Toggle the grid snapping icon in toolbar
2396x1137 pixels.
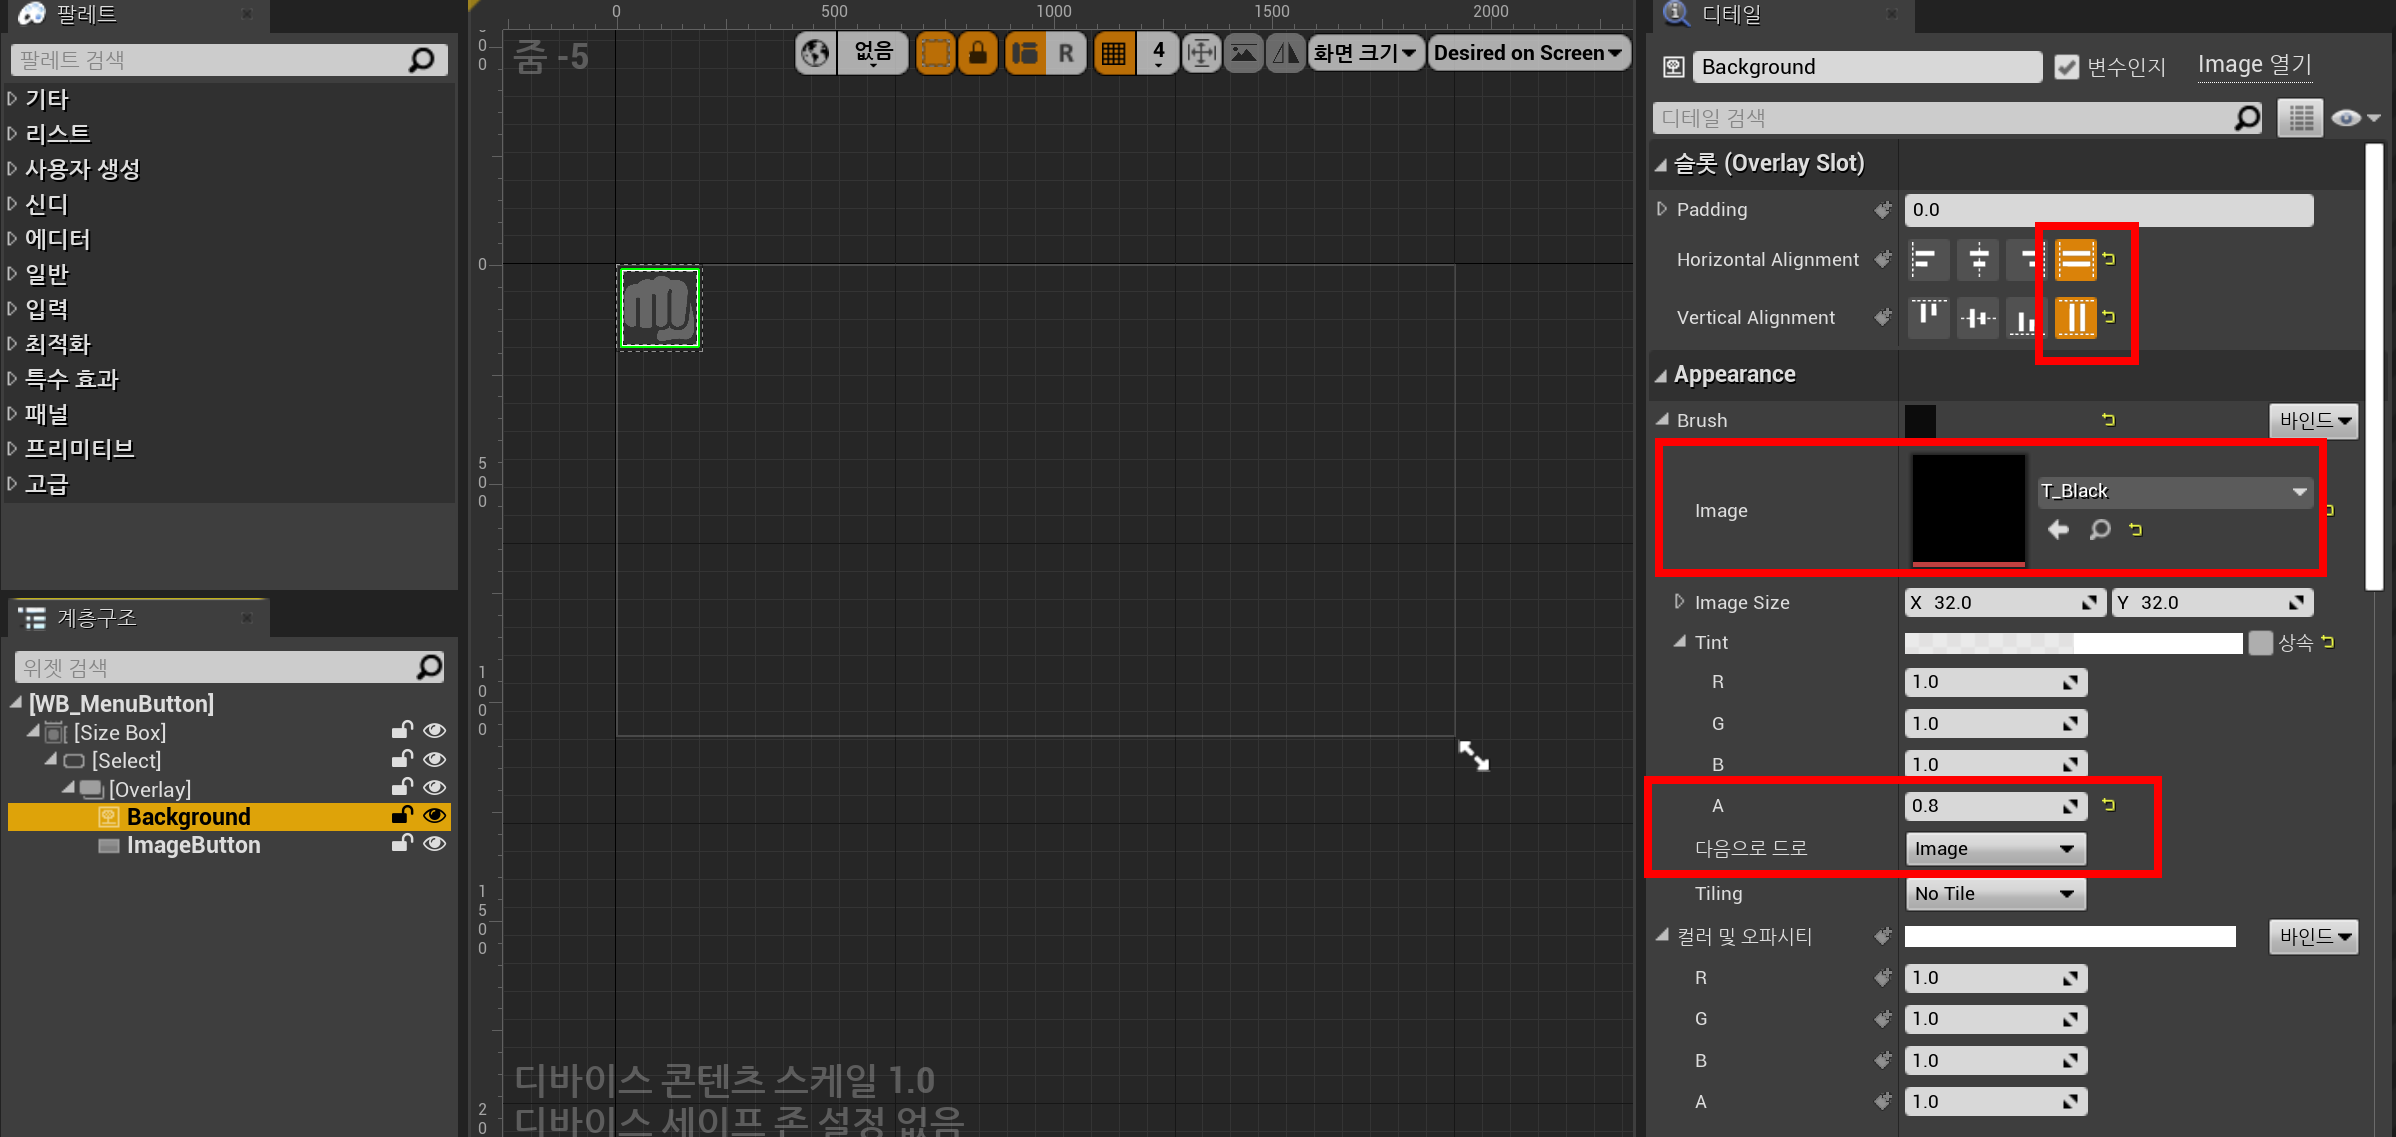click(x=1113, y=53)
